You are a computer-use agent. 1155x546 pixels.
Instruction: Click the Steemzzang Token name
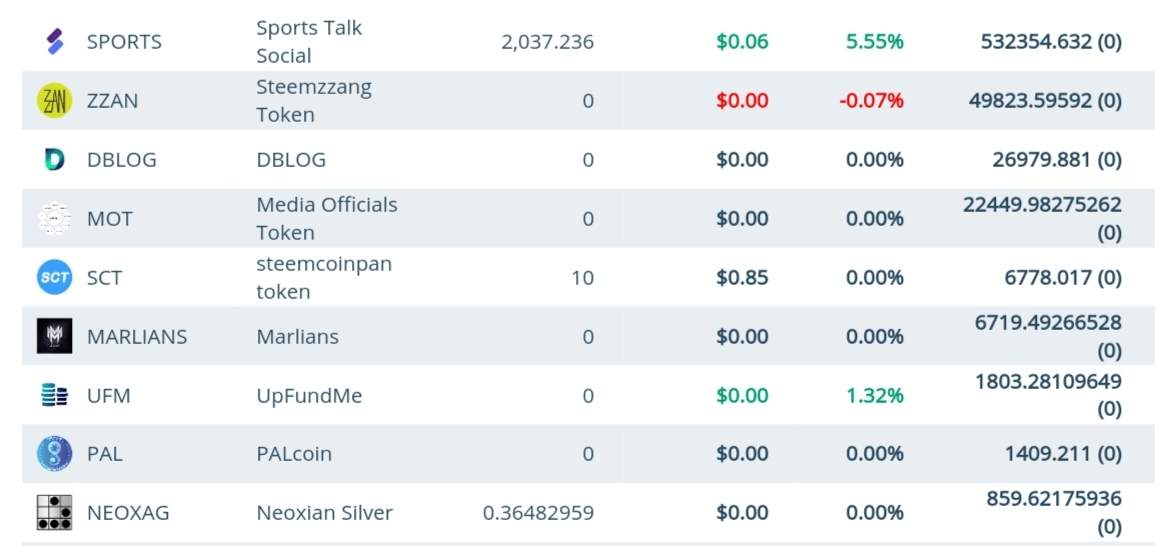coord(313,101)
